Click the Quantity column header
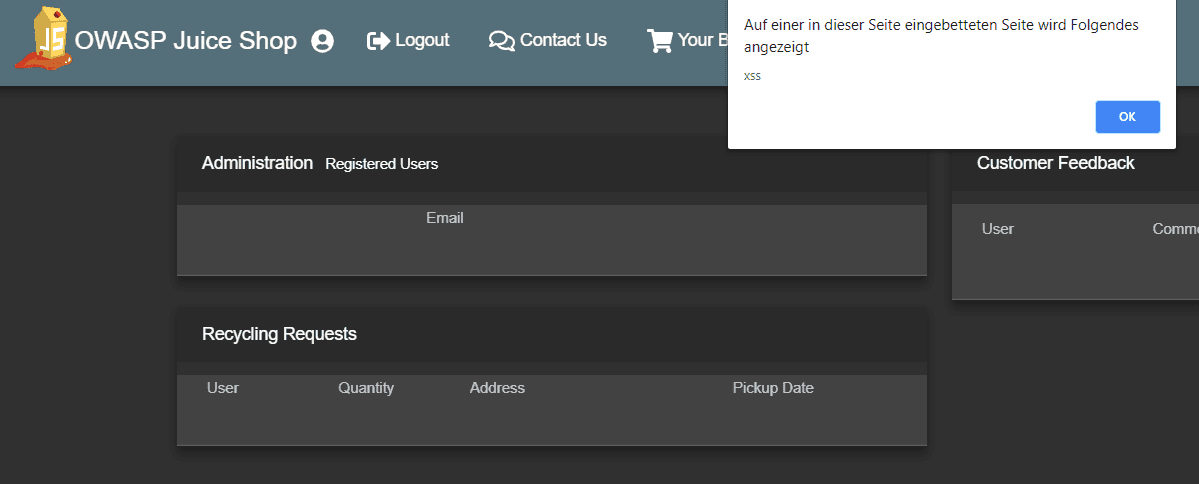The image size is (1199, 484). point(366,388)
